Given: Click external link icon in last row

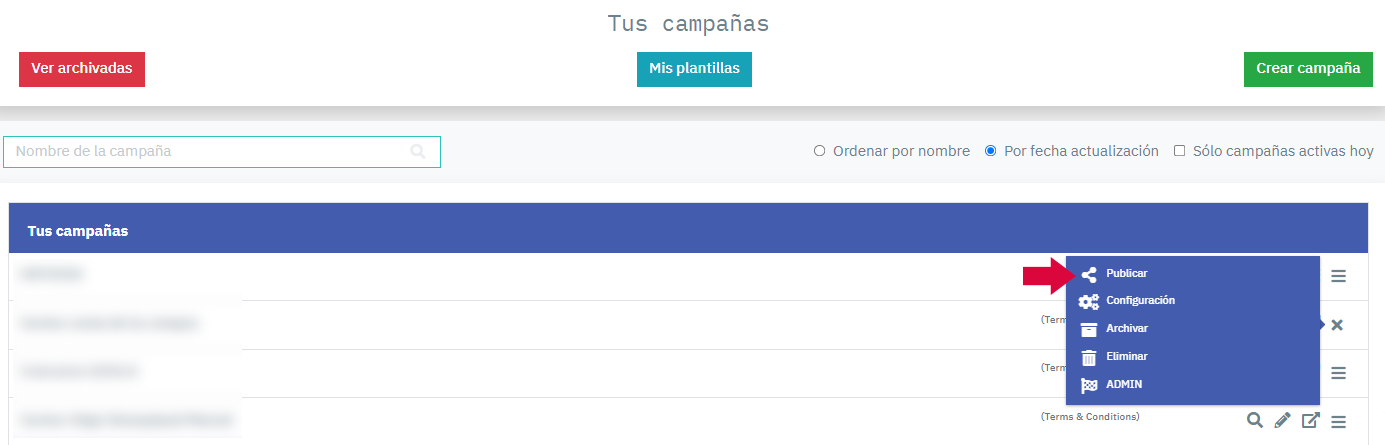Looking at the screenshot, I should pos(1310,421).
